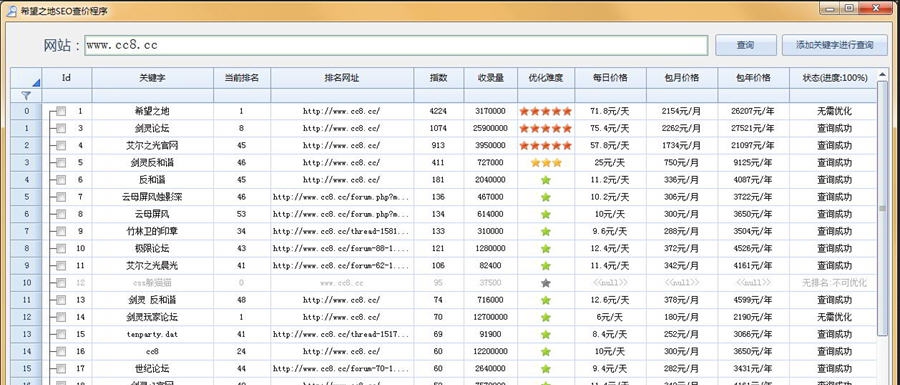Image resolution: width=900 pixels, height=385 pixels.
Task: Click green star in cc8 keyword row
Action: tap(546, 351)
